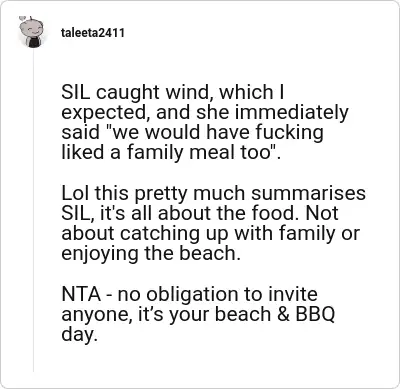Image resolution: width=400 pixels, height=389 pixels.
Task: Click the word "immediately" in the first paragraph
Action: click(292, 113)
